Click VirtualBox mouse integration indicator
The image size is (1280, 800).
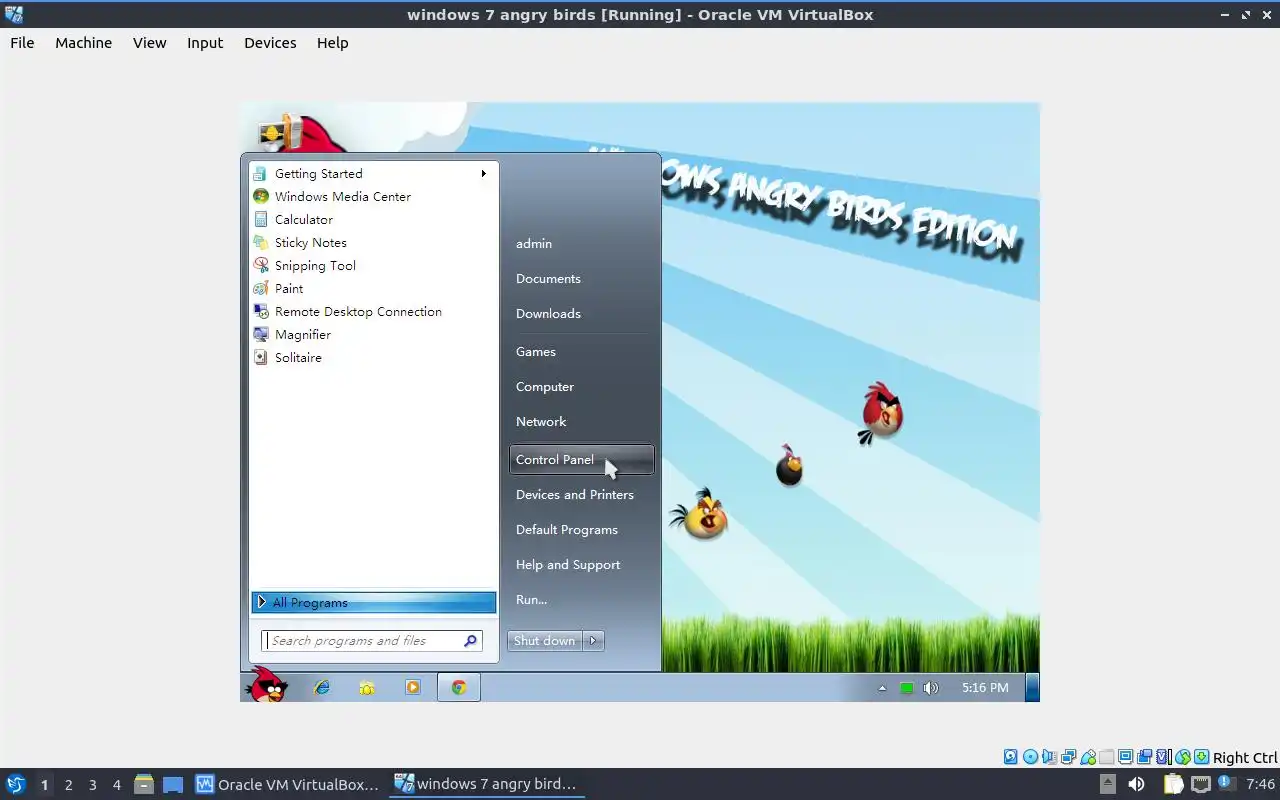coord(1183,757)
